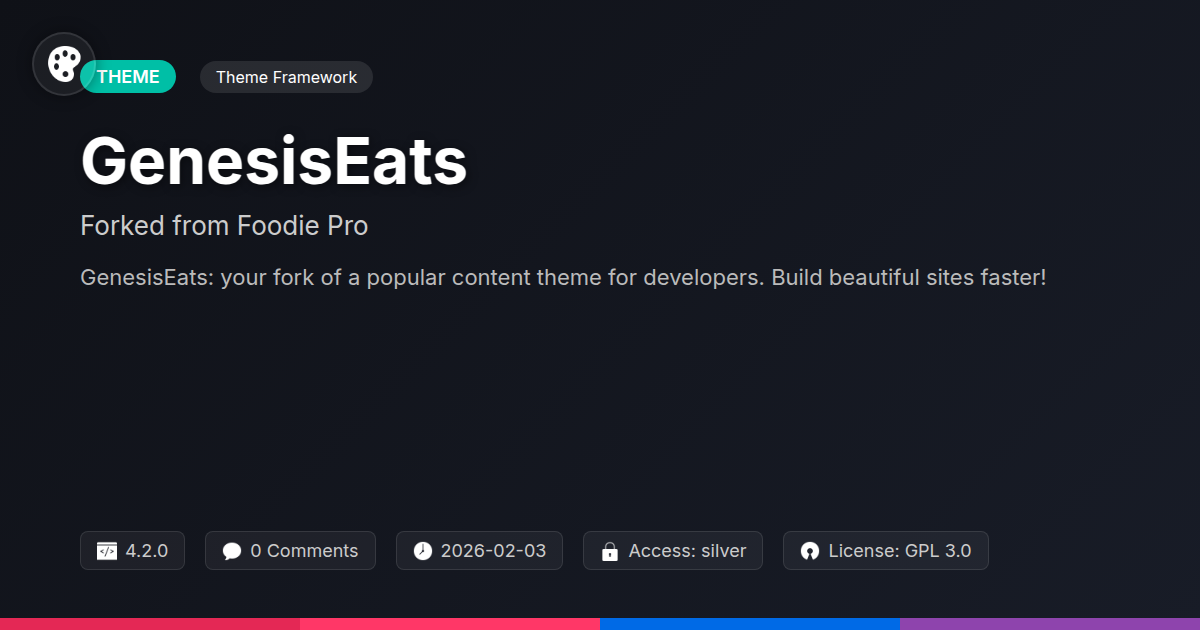The image size is (1200, 630).
Task: Click the purple color bar segment
Action: [1050, 623]
